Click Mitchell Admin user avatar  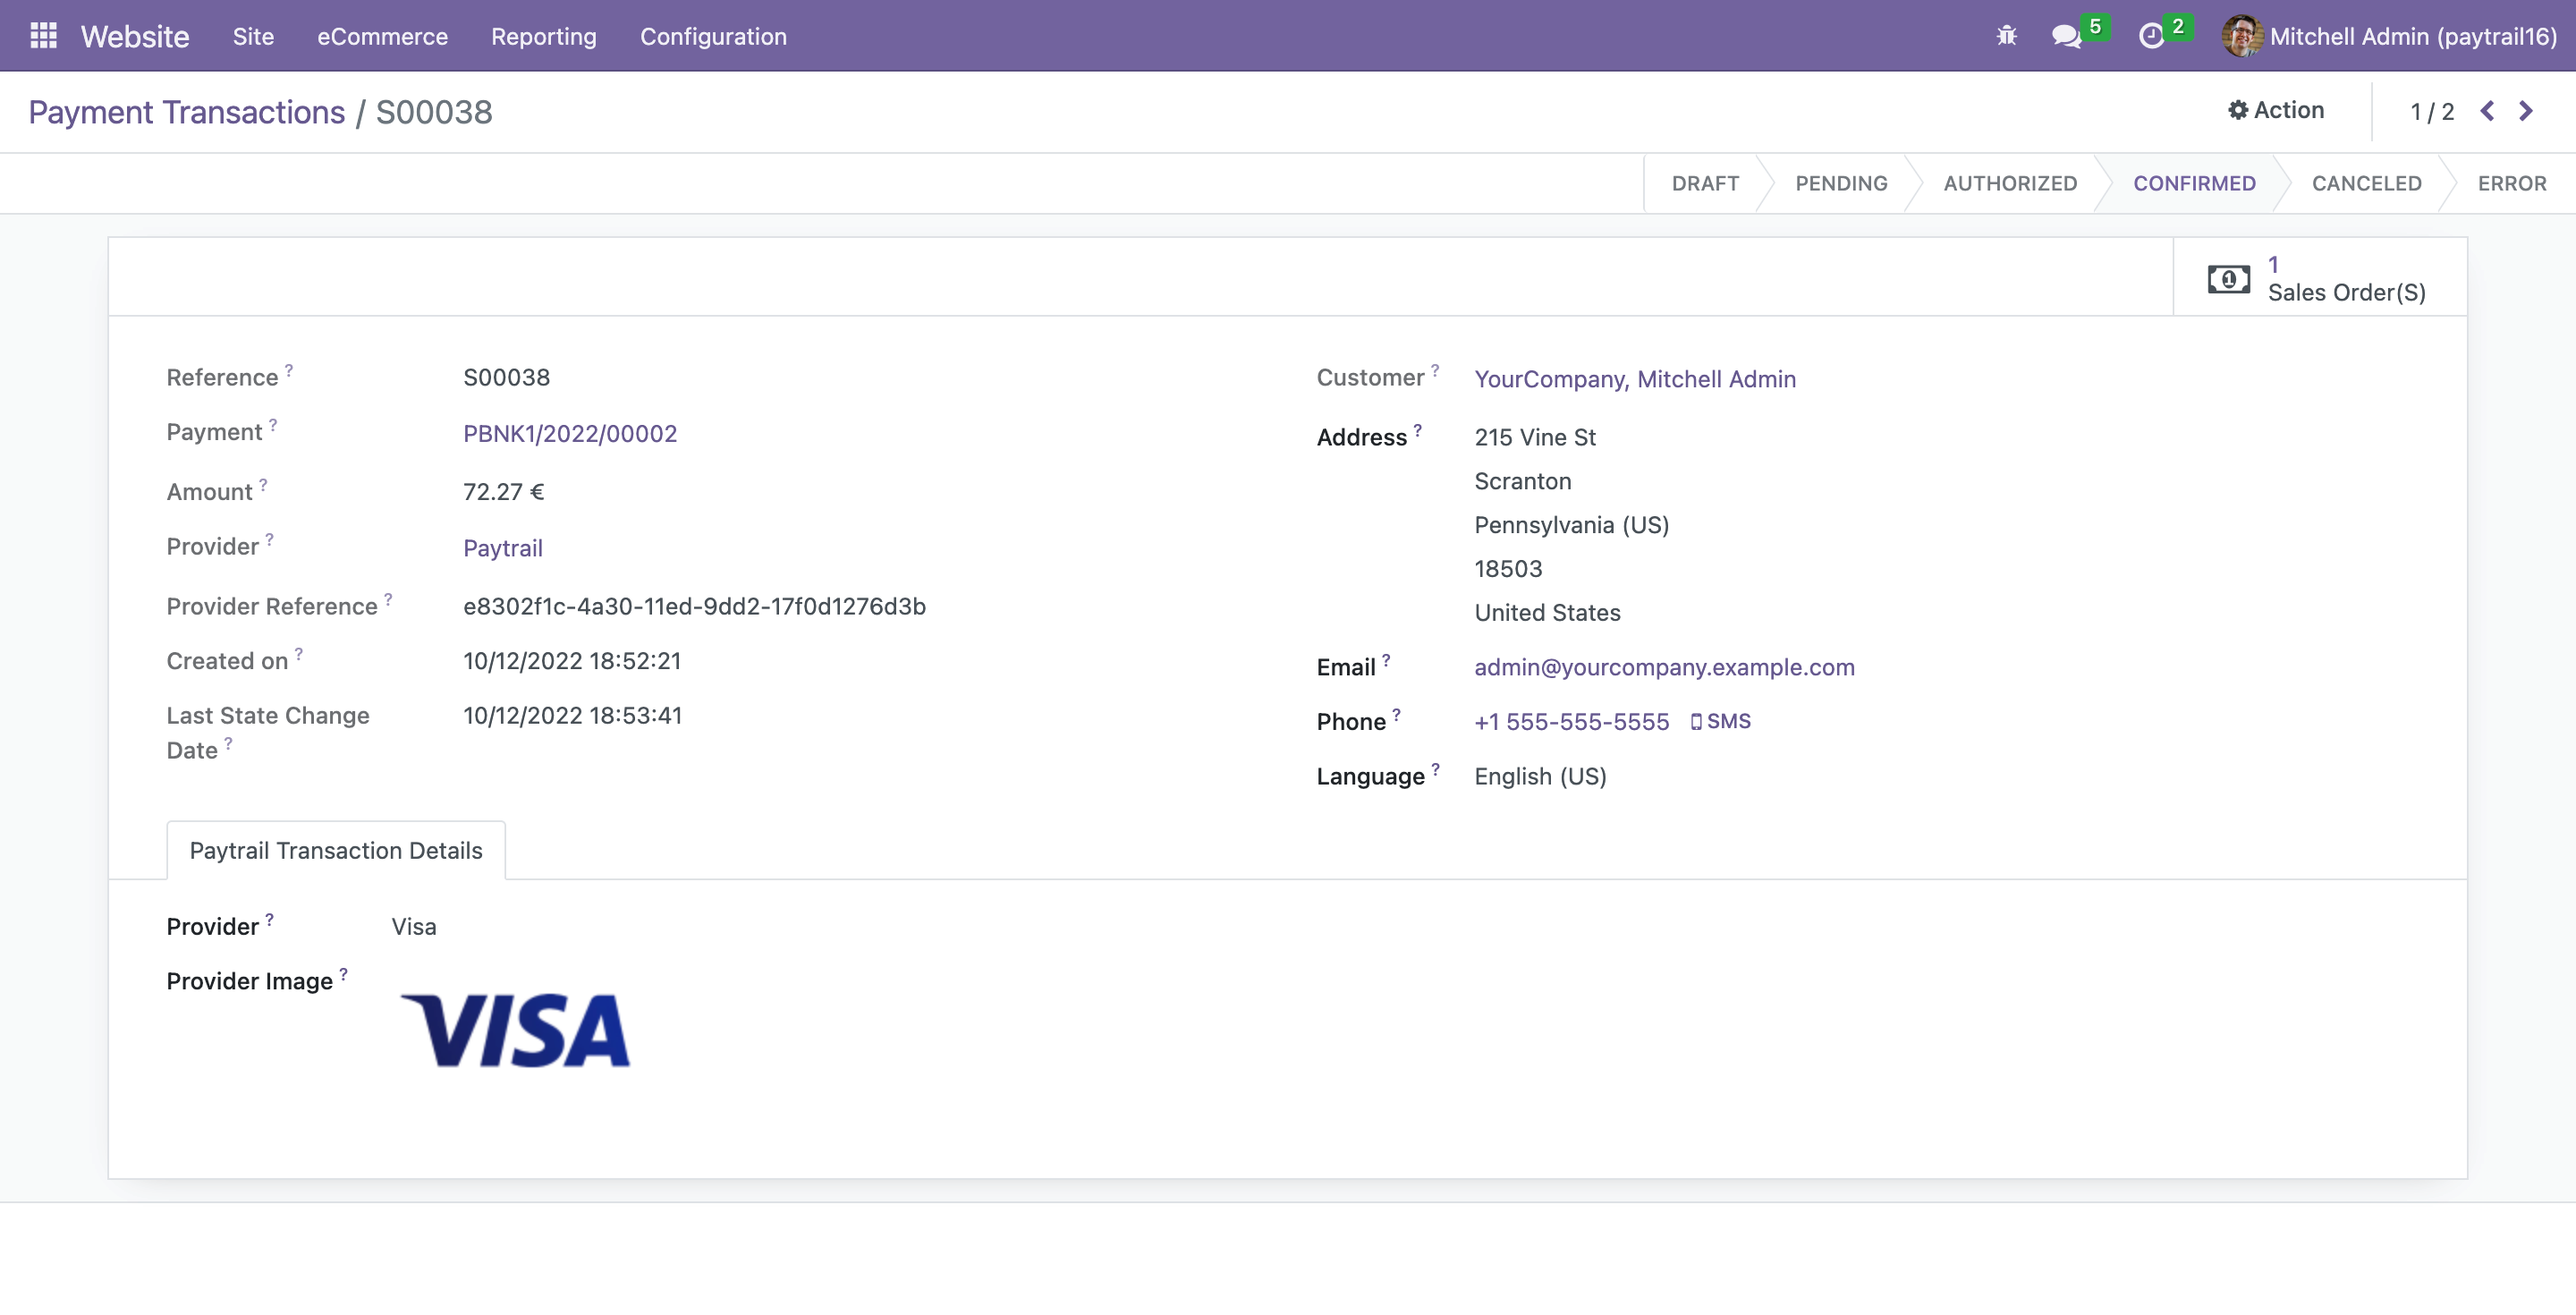2241,36
